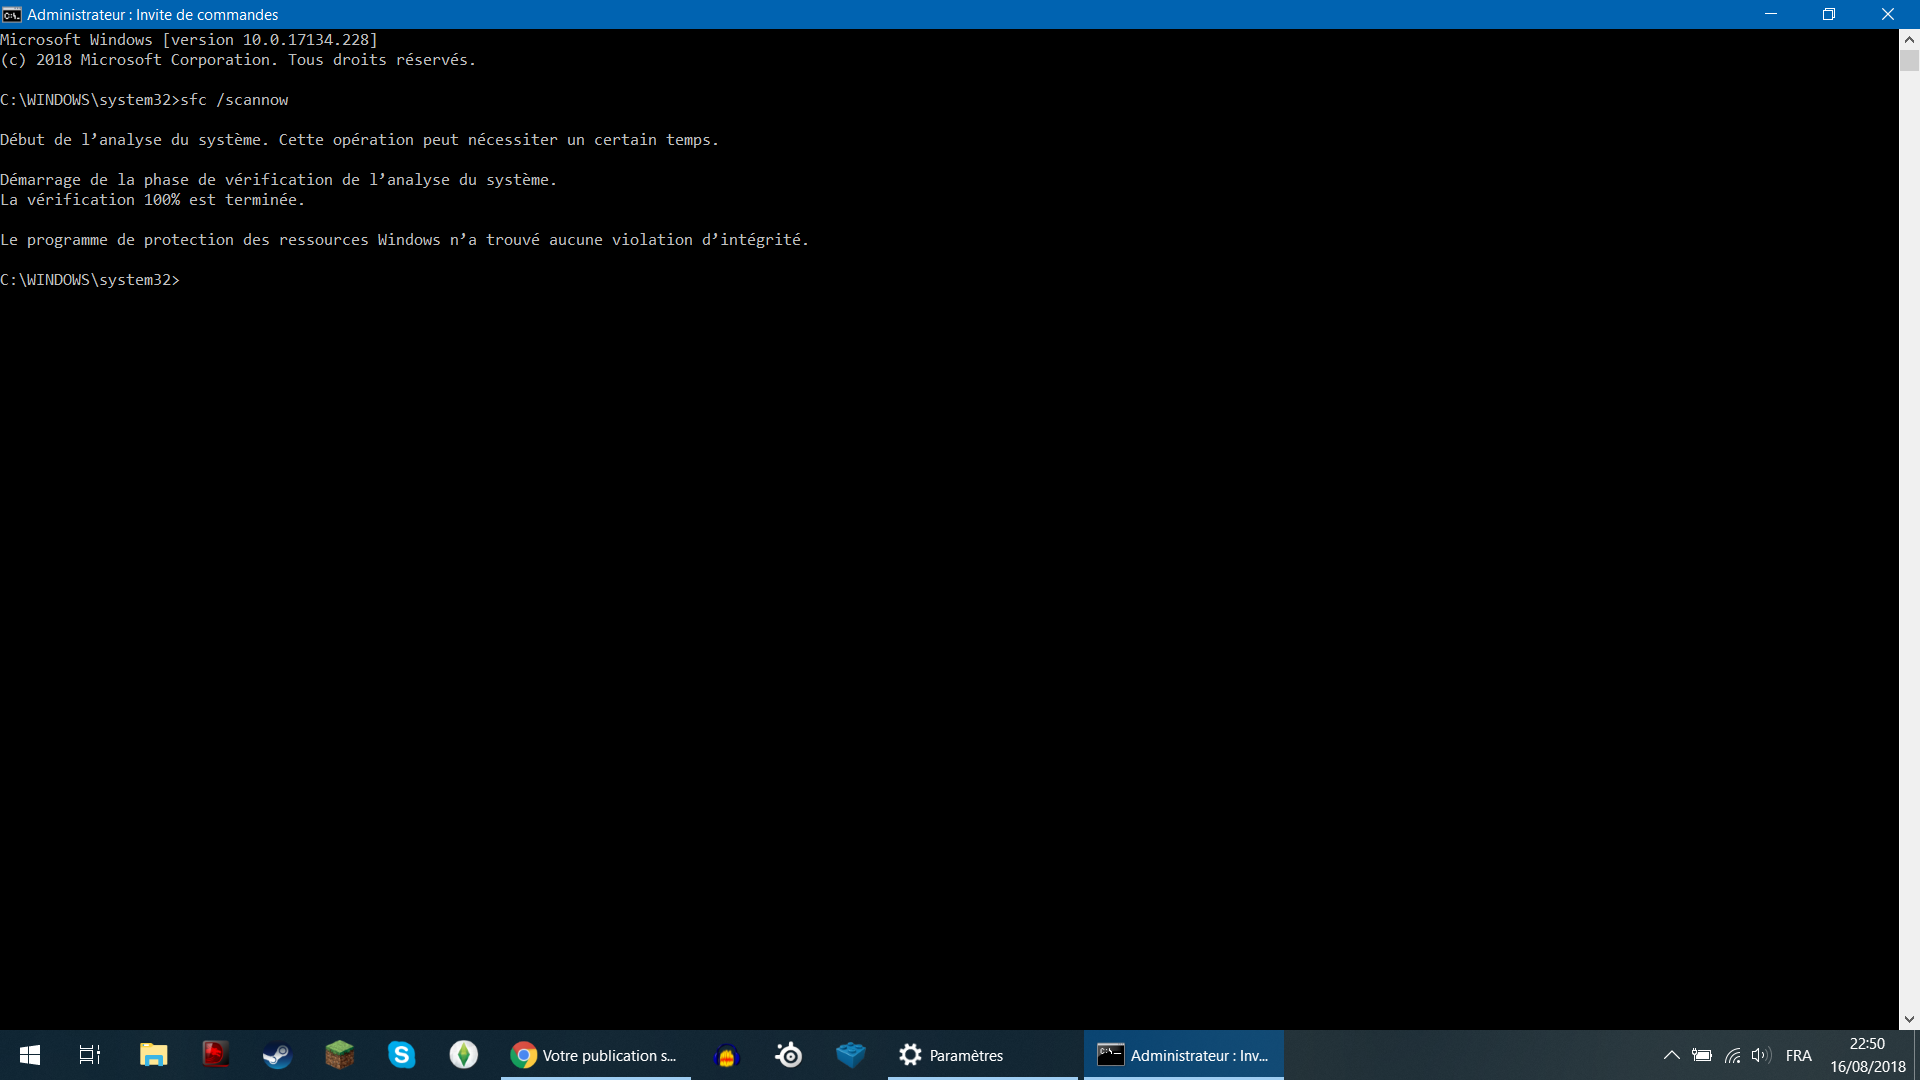Open the clock showing 22:50
The width and height of the screenshot is (1920, 1080).
1867,1055
